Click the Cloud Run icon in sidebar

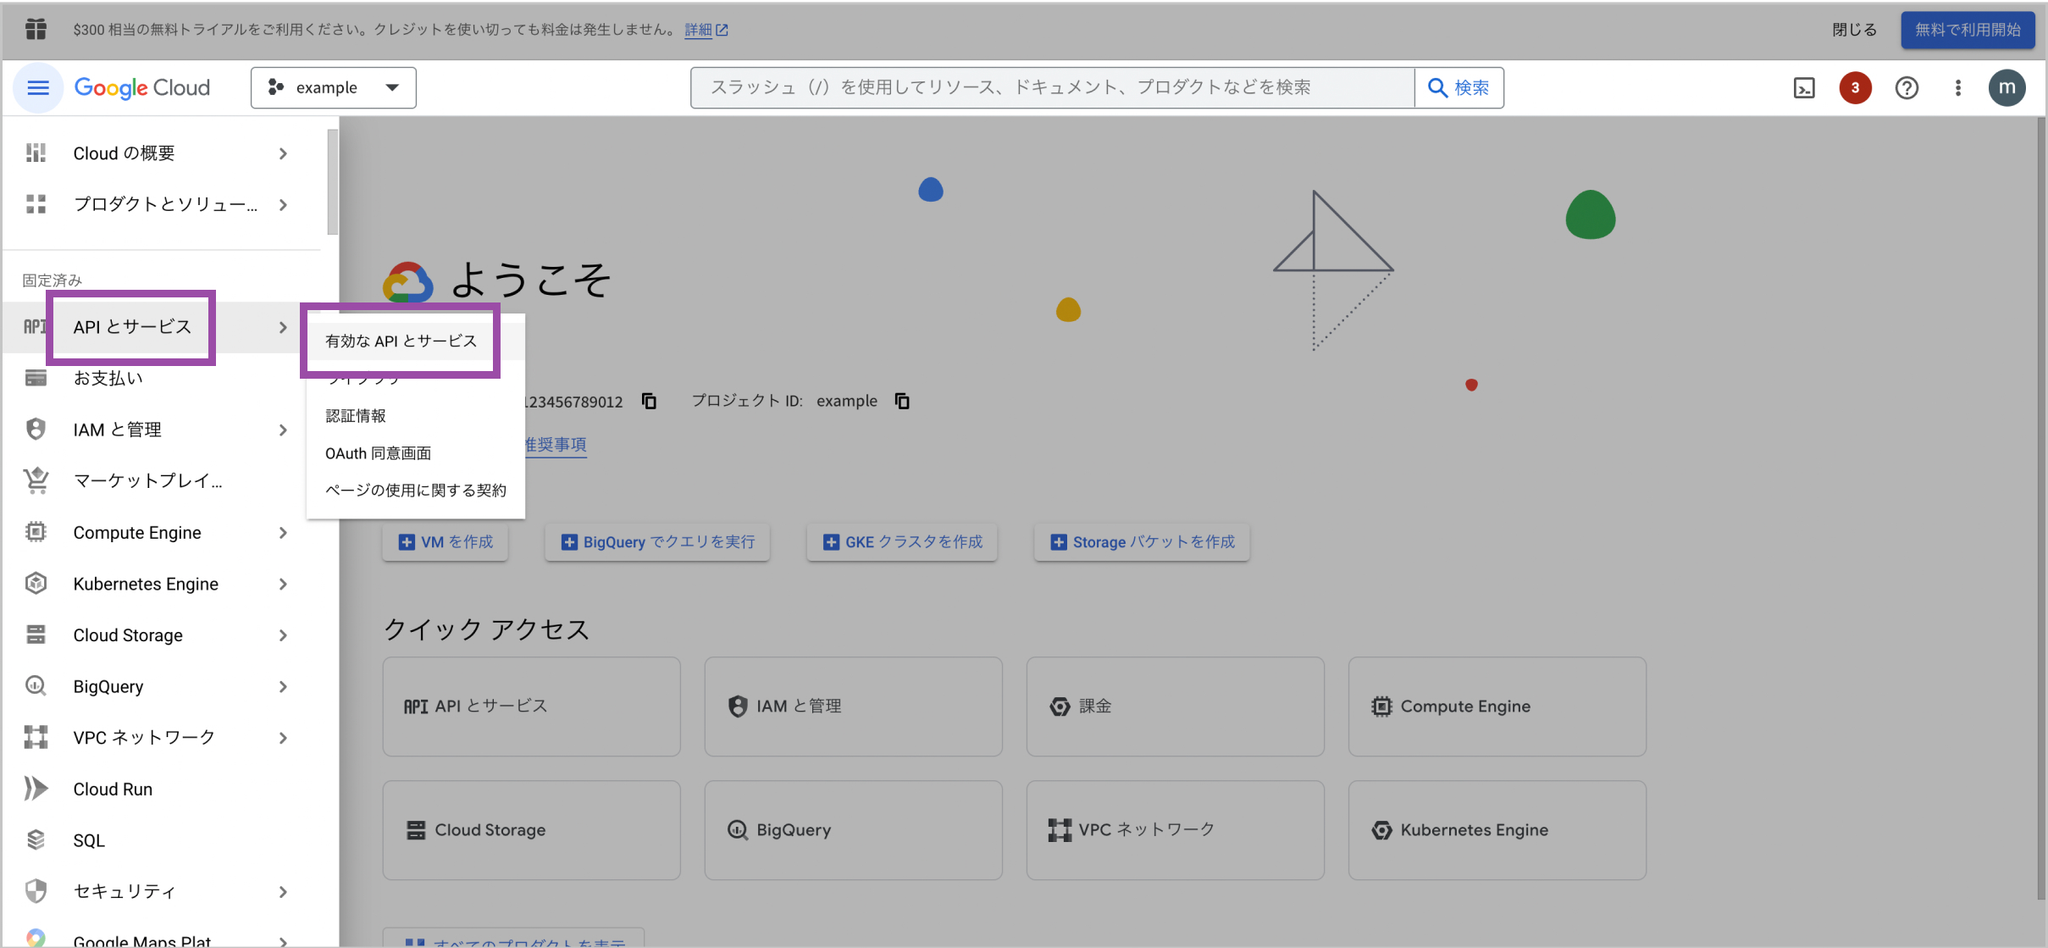tap(36, 788)
